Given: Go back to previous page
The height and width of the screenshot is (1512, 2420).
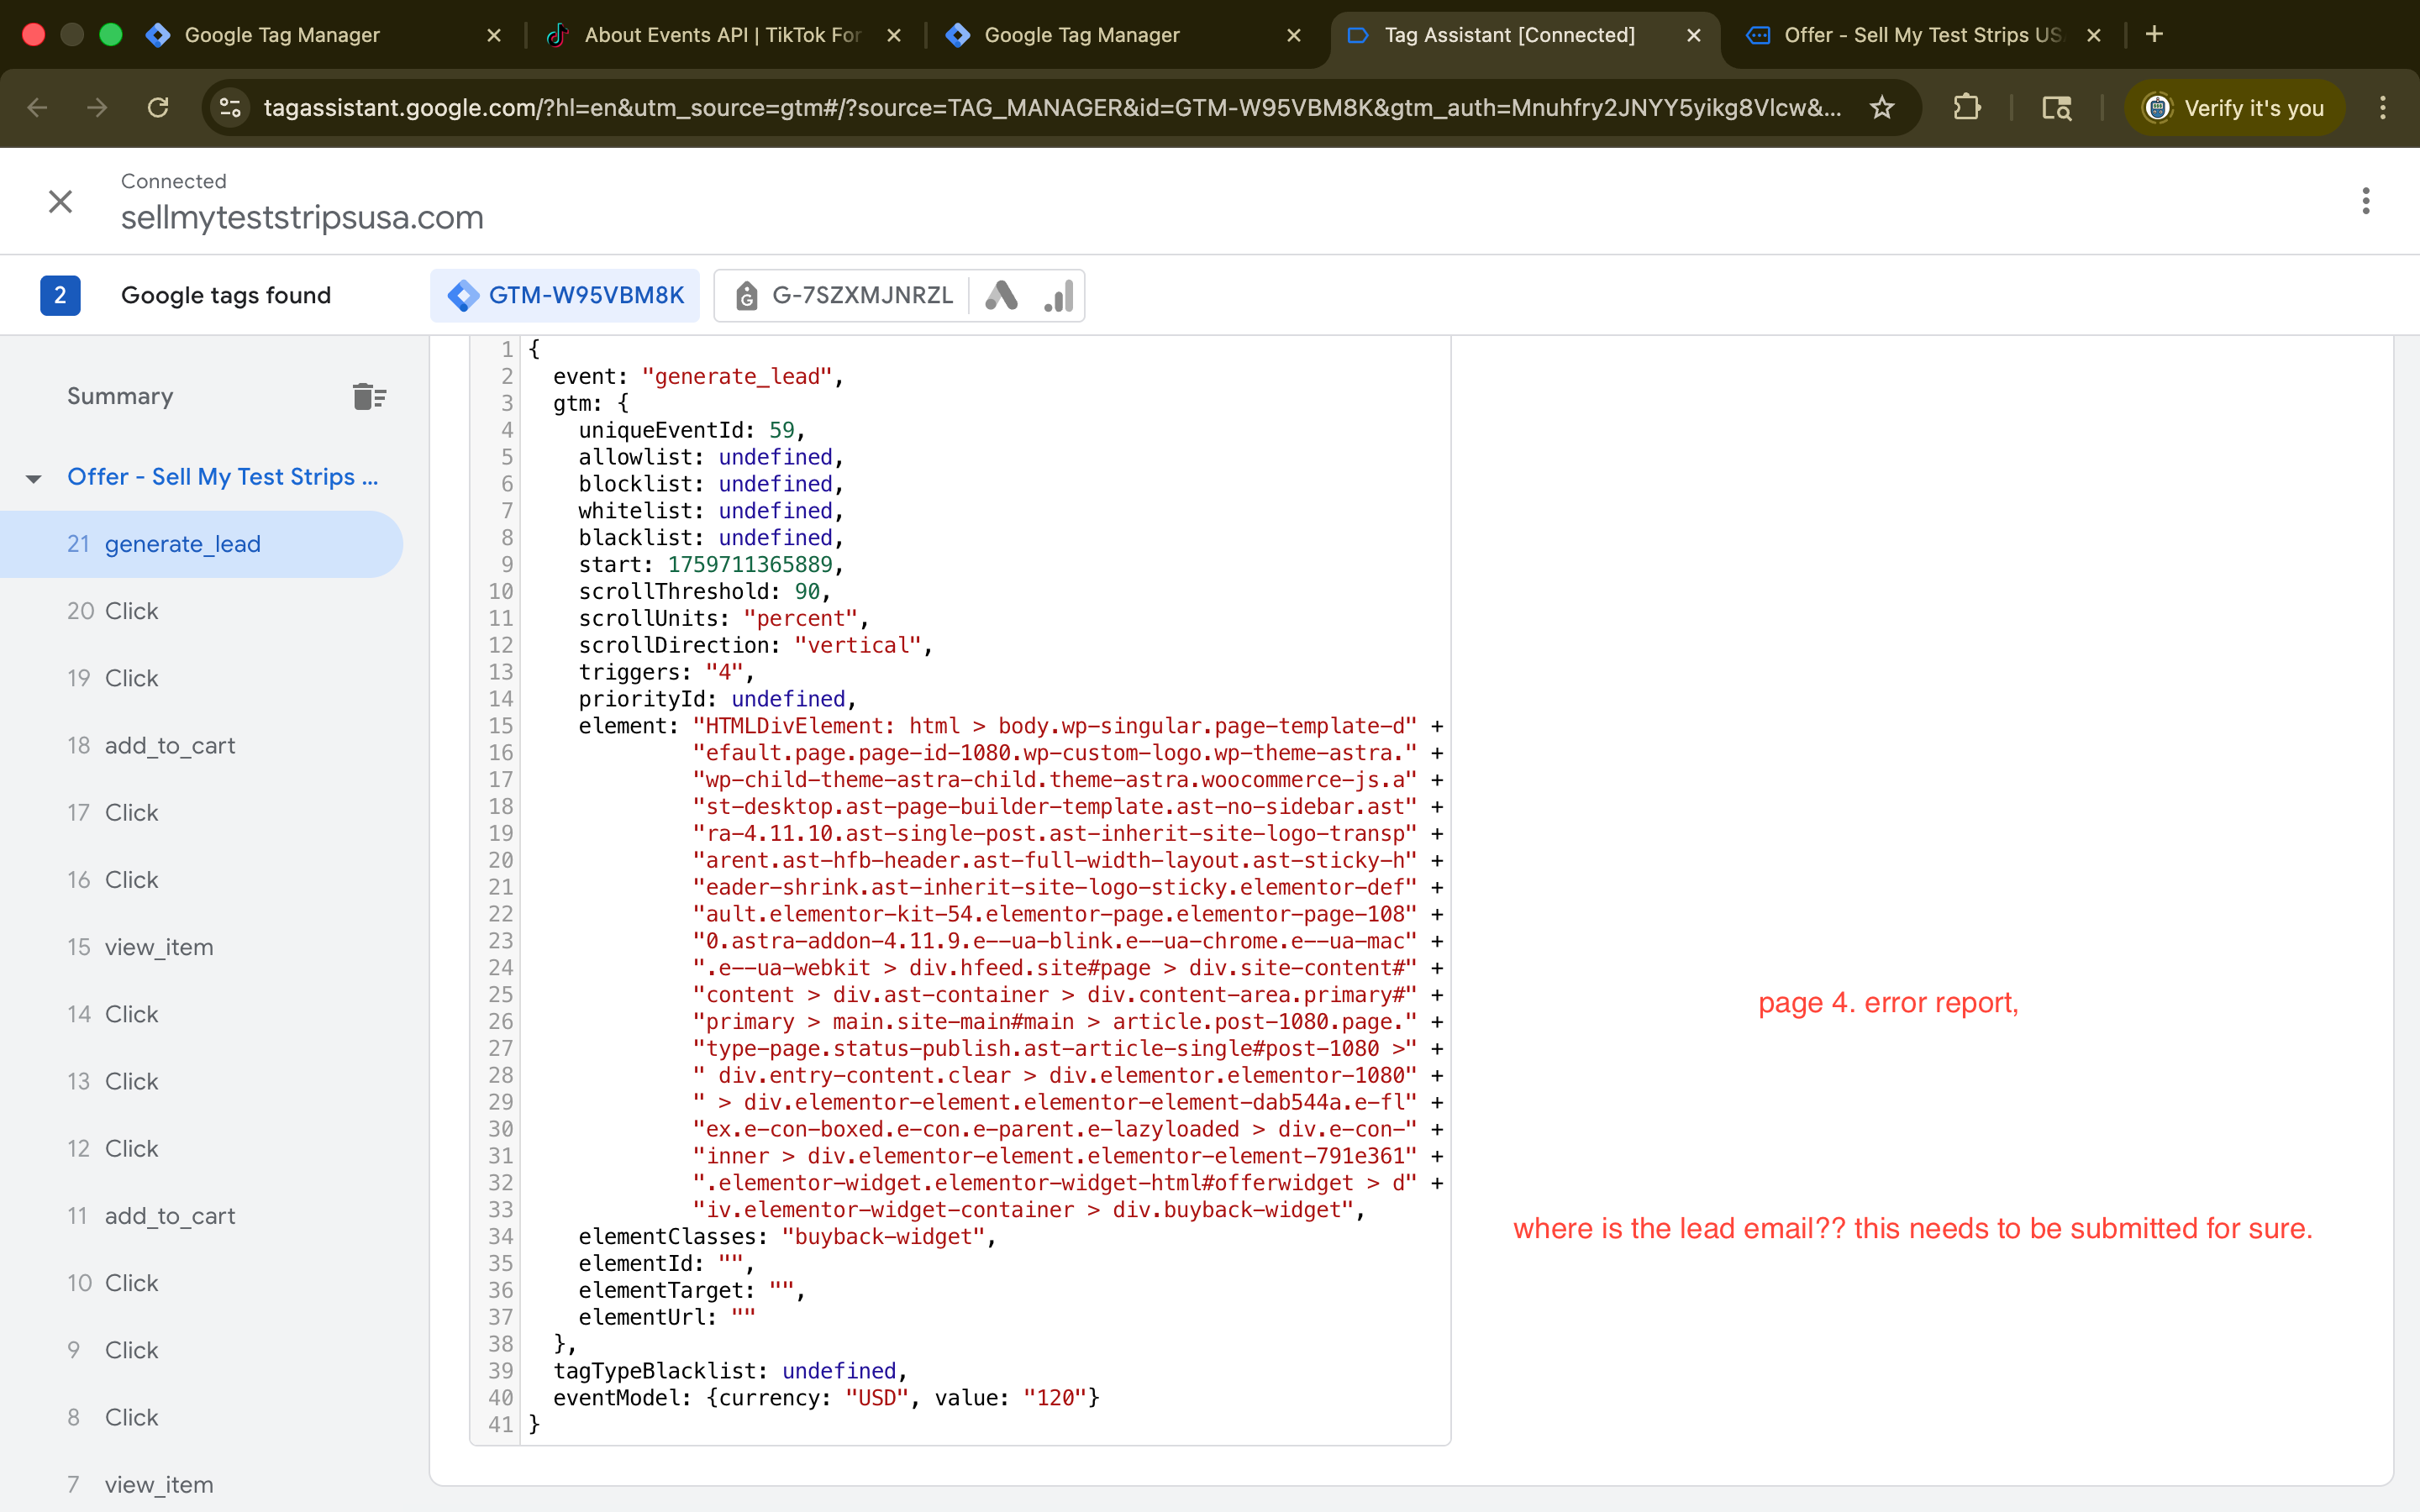Looking at the screenshot, I should [x=38, y=108].
